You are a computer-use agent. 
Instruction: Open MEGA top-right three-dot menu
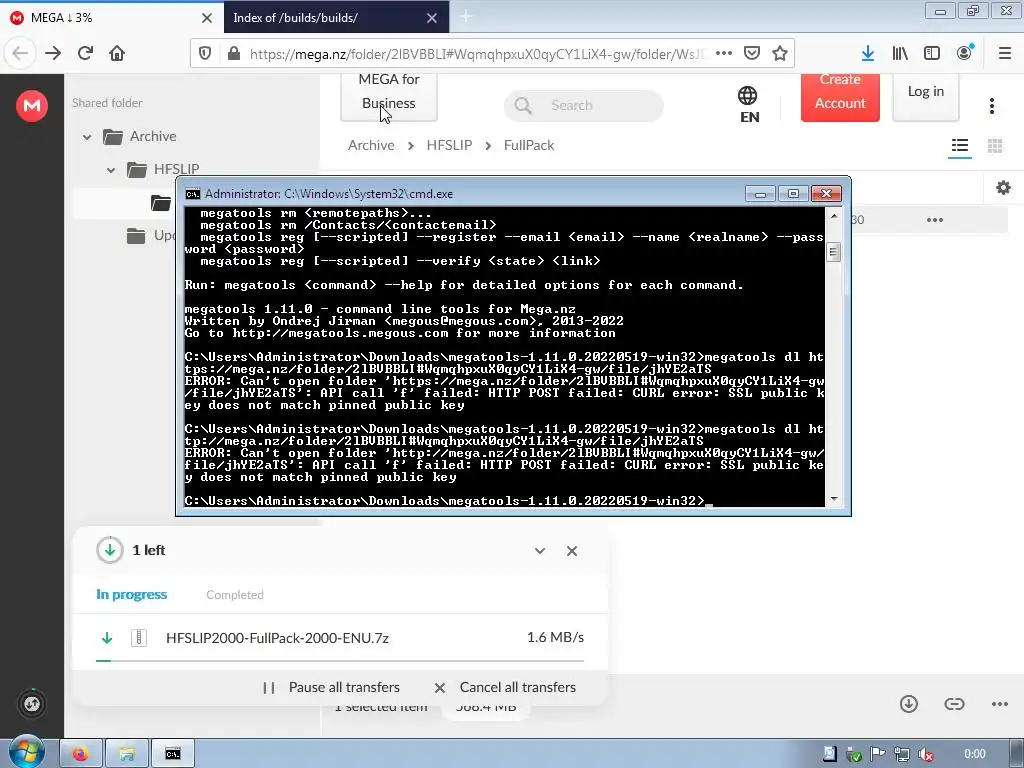[x=991, y=106]
